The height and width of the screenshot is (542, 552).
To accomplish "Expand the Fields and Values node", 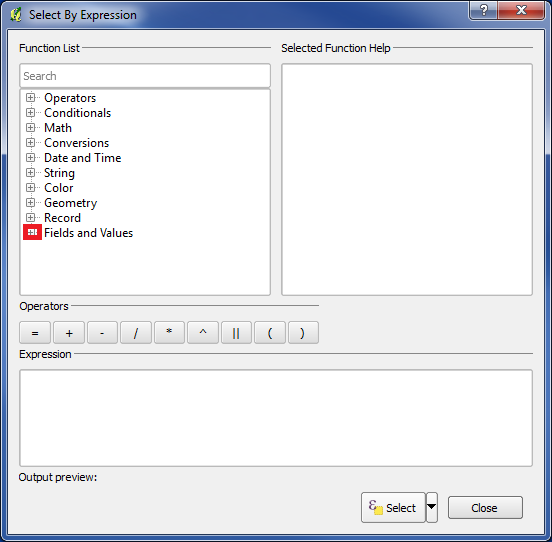I will point(32,232).
